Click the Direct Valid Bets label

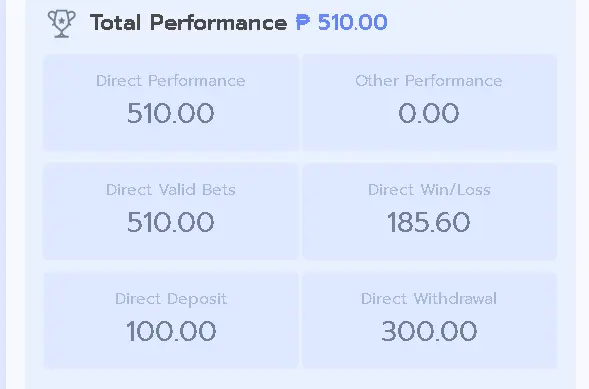coord(171,190)
